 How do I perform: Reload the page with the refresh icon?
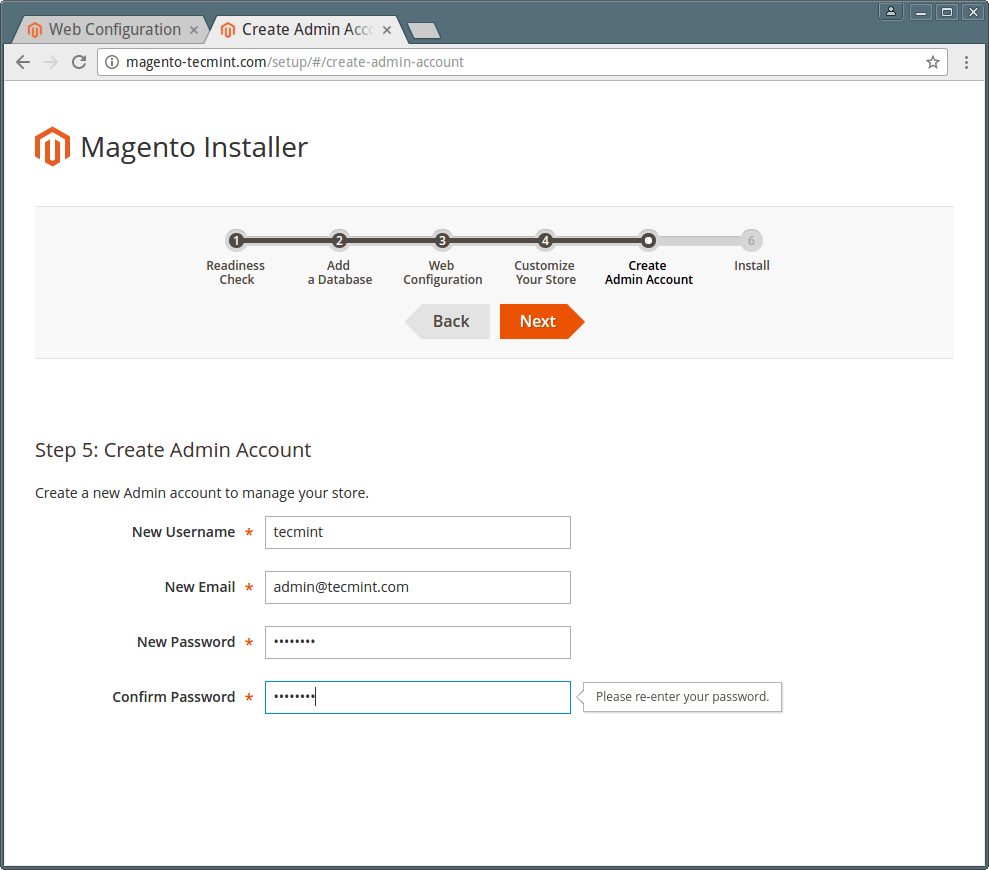point(79,62)
